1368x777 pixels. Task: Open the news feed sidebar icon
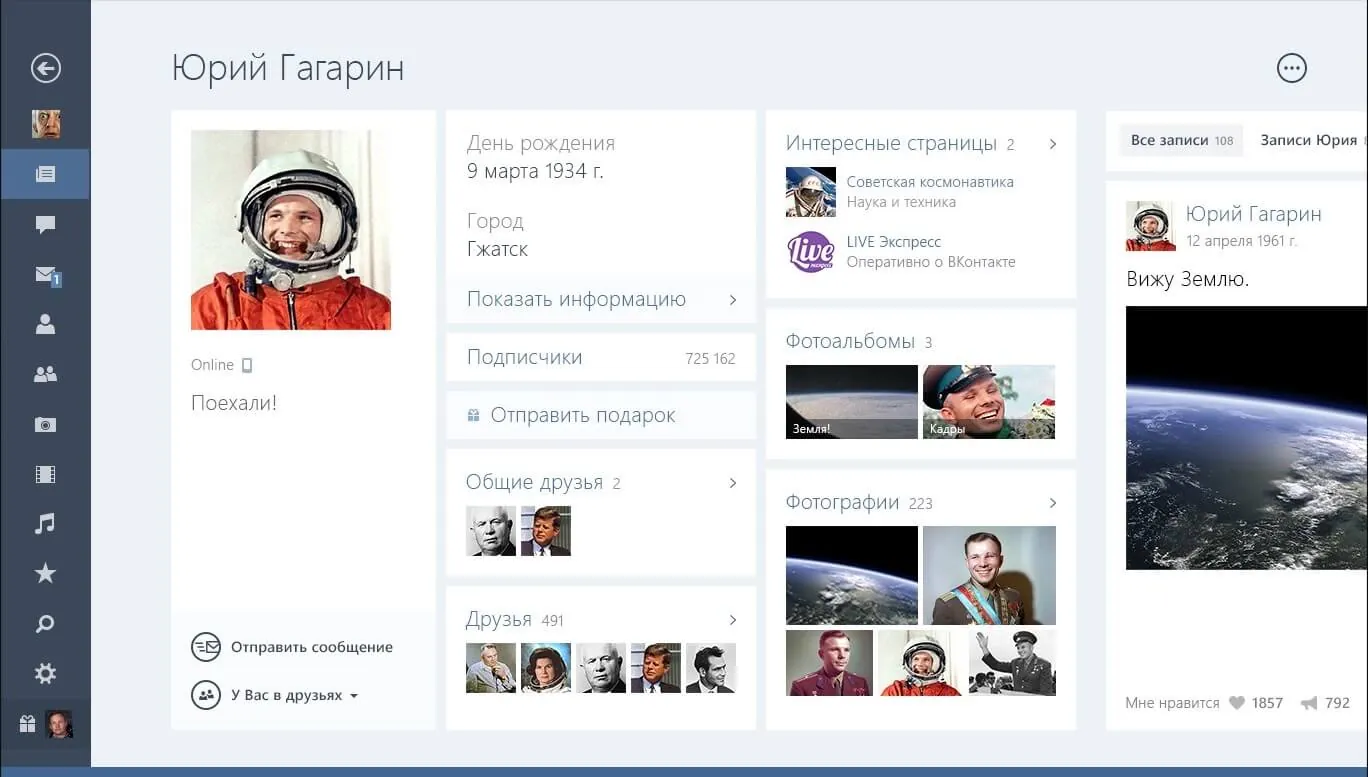45,174
